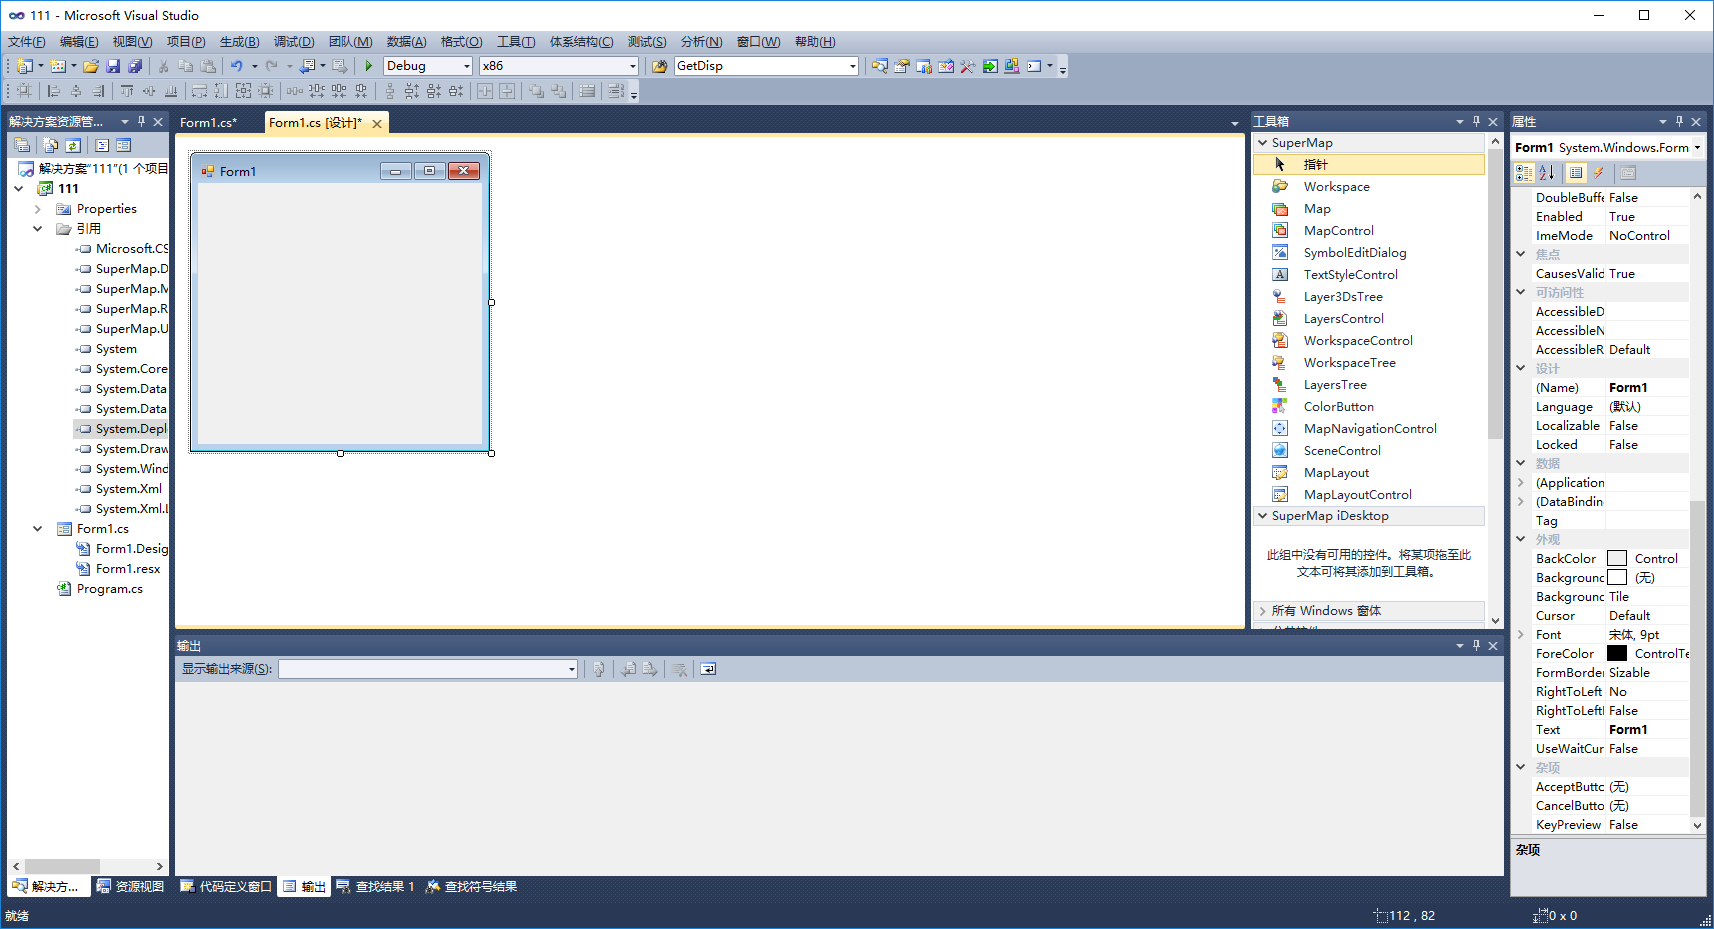Collapse the 外观 property category
The height and width of the screenshot is (929, 1714).
click(x=1521, y=540)
